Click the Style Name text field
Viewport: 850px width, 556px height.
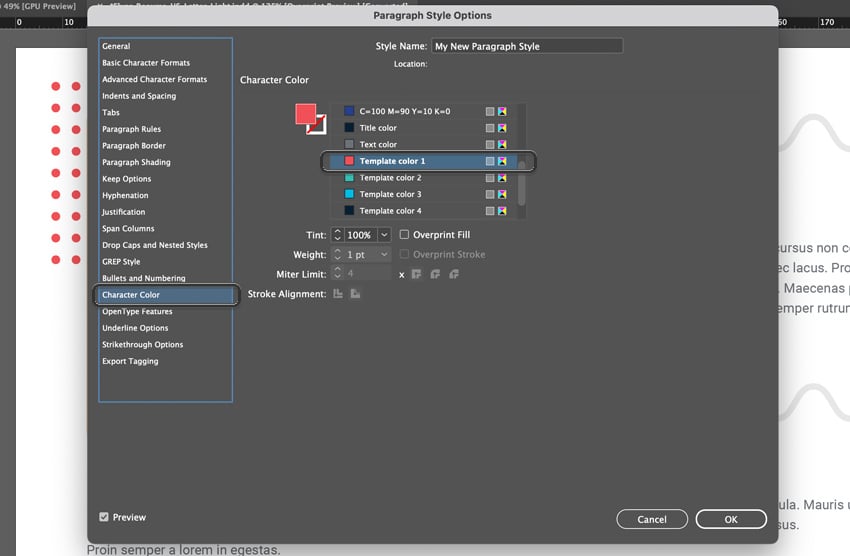pyautogui.click(x=527, y=46)
